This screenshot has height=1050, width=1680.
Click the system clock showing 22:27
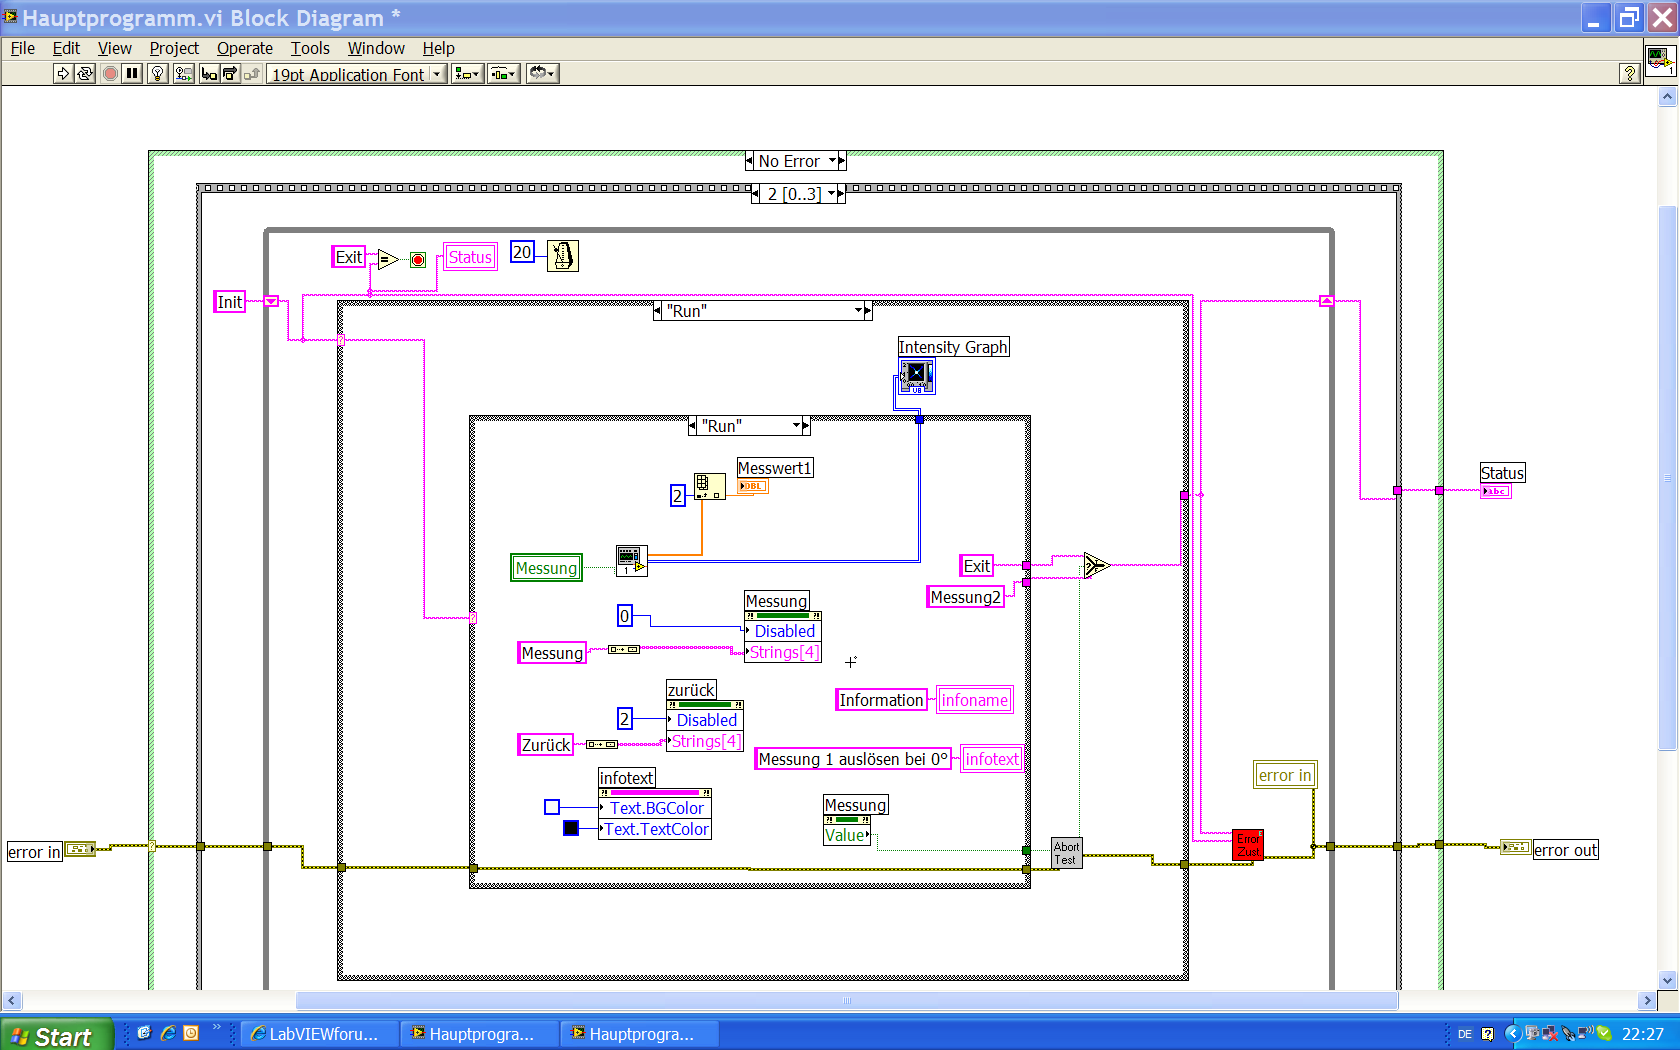click(1643, 1034)
